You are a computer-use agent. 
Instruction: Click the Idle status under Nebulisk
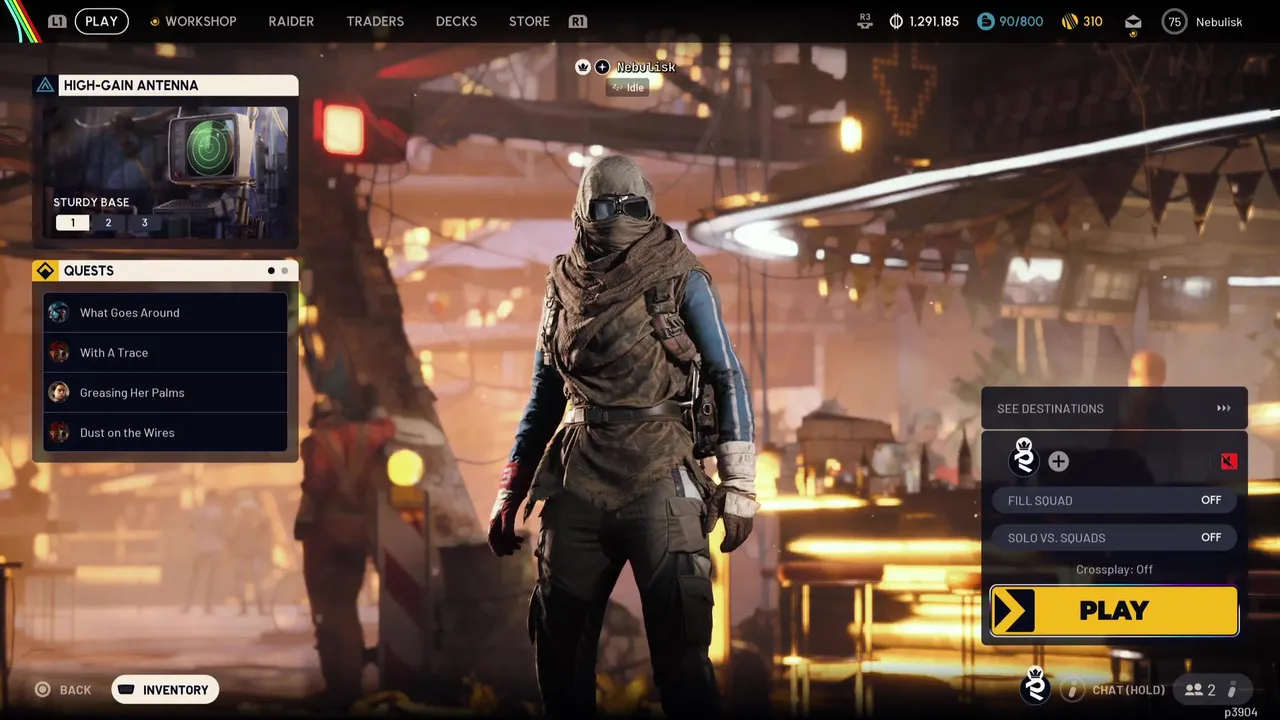[630, 87]
